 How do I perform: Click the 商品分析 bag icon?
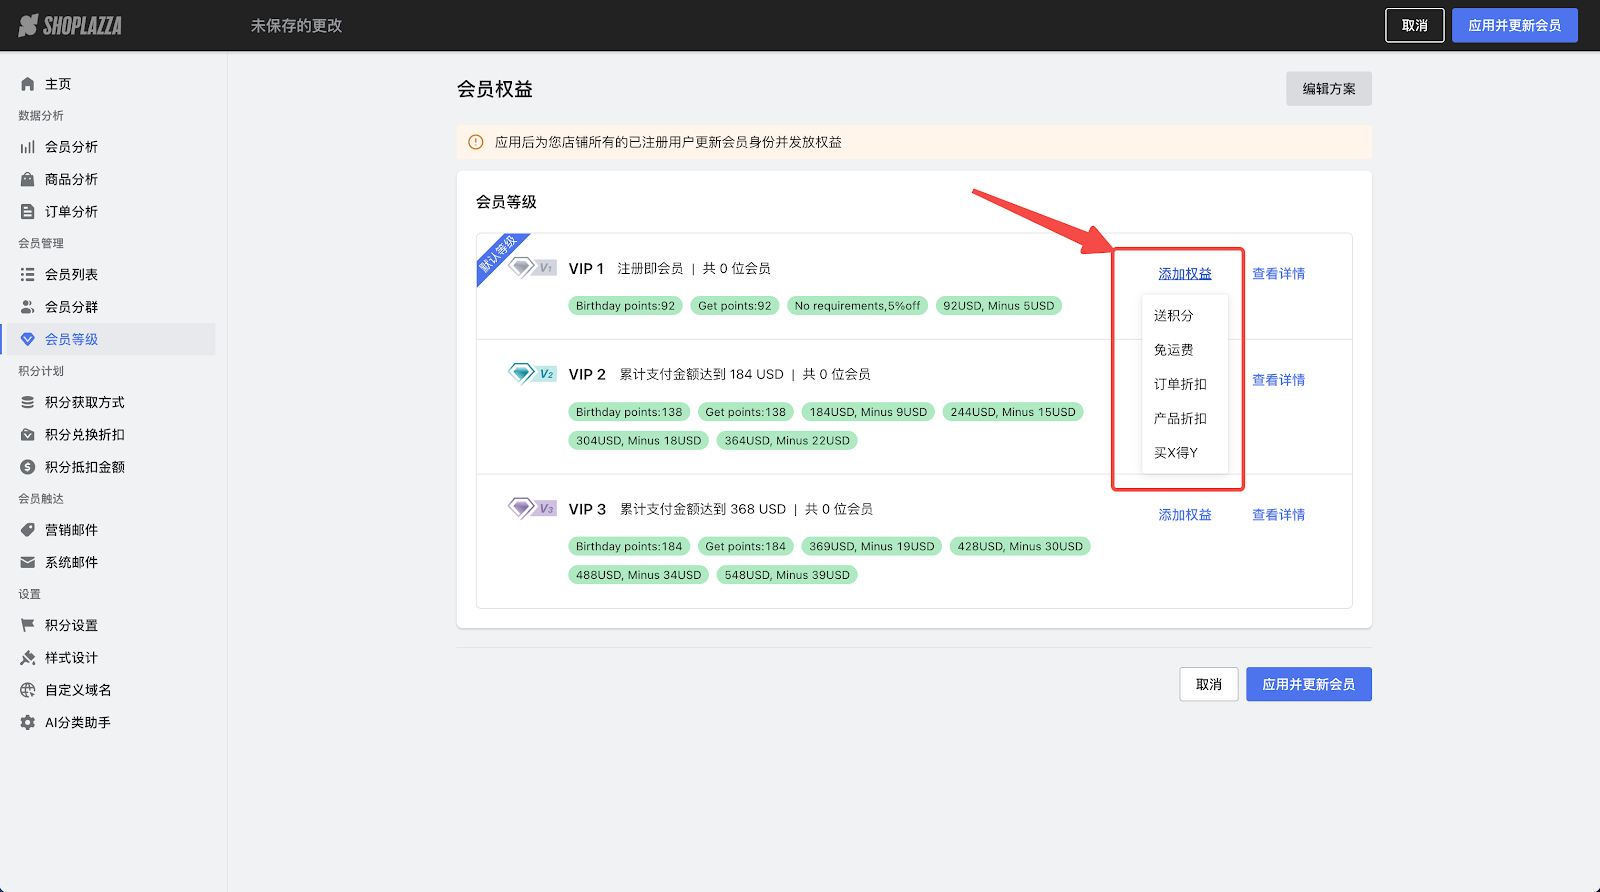coord(28,179)
